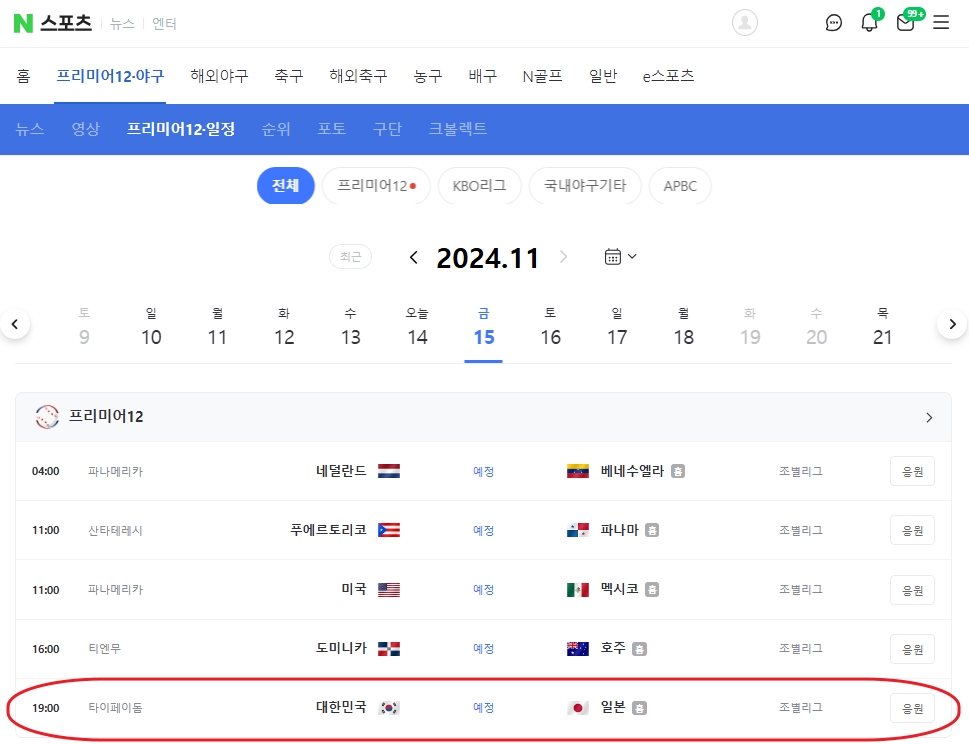Select date Saturday 16

(551, 328)
